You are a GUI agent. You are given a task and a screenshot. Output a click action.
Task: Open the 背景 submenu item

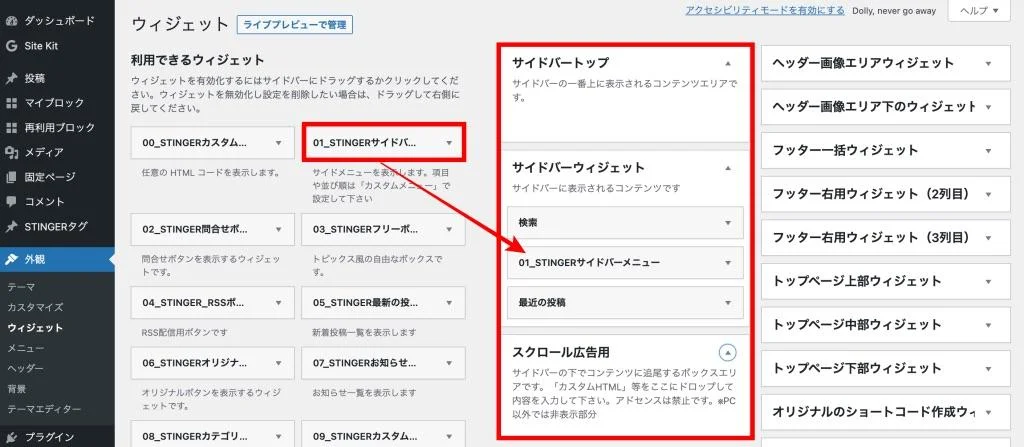(16, 389)
